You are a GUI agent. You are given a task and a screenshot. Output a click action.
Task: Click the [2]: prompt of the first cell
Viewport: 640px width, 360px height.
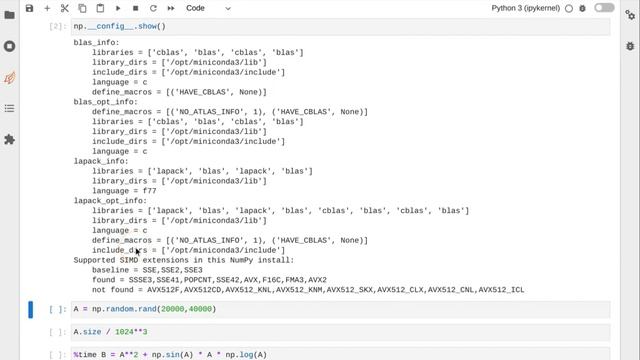click(58, 27)
